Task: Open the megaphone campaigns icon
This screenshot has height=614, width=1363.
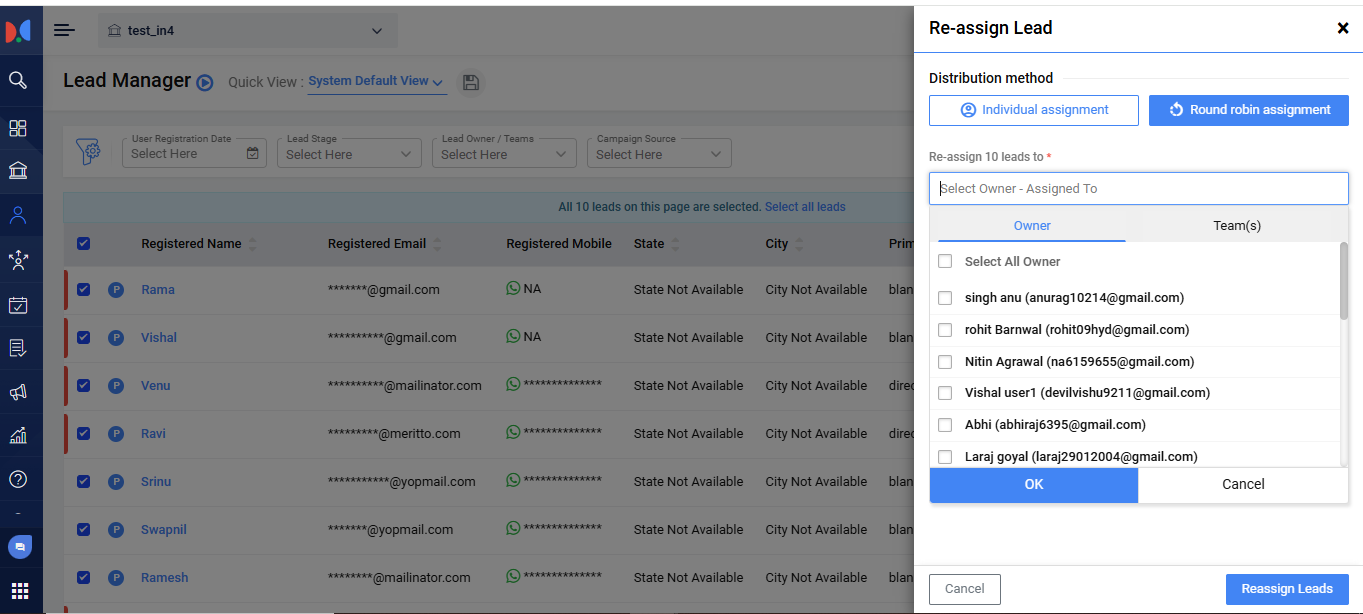Action: (18, 392)
